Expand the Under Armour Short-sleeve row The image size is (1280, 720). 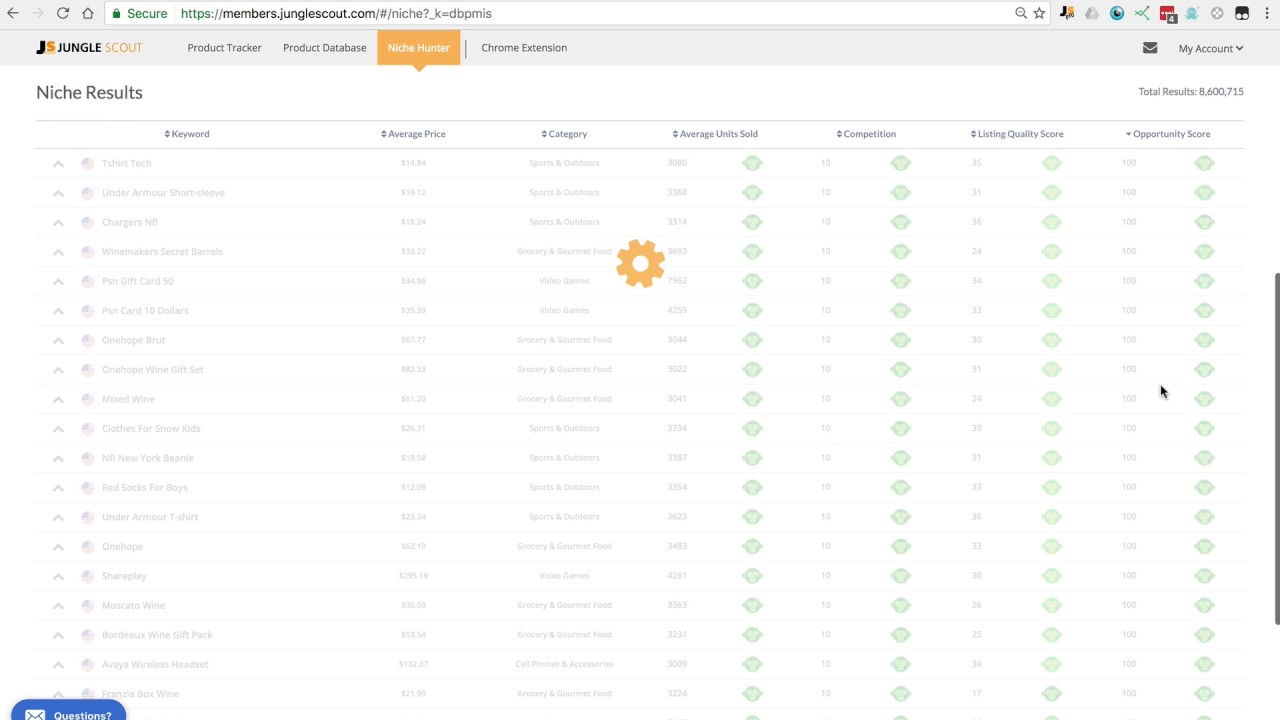coord(58,193)
